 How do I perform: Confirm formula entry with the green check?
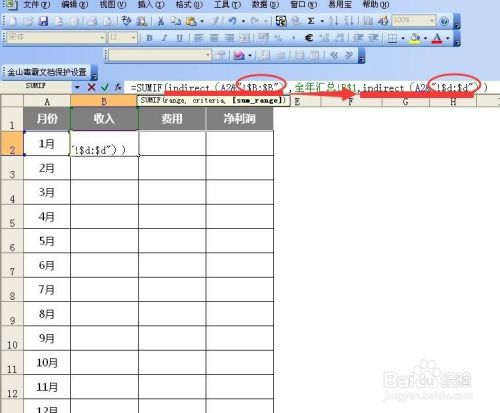(x=105, y=87)
